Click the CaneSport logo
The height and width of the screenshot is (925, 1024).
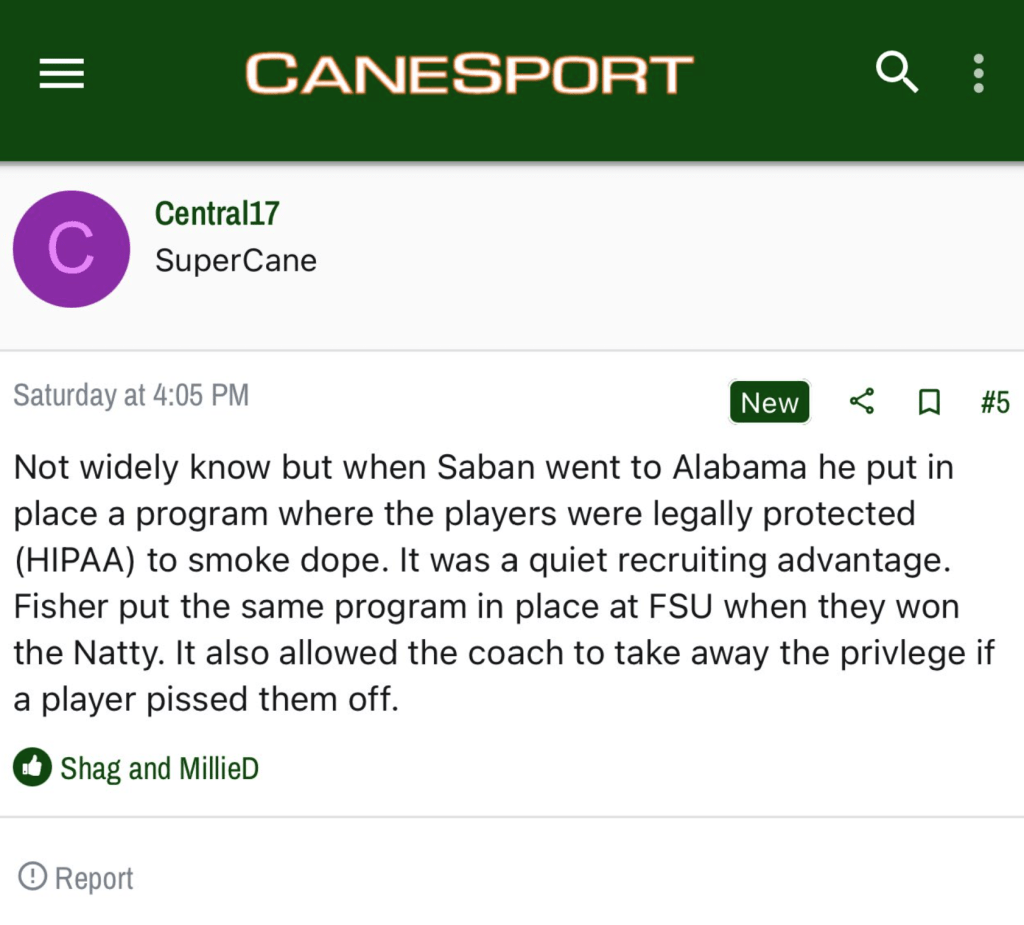(469, 74)
